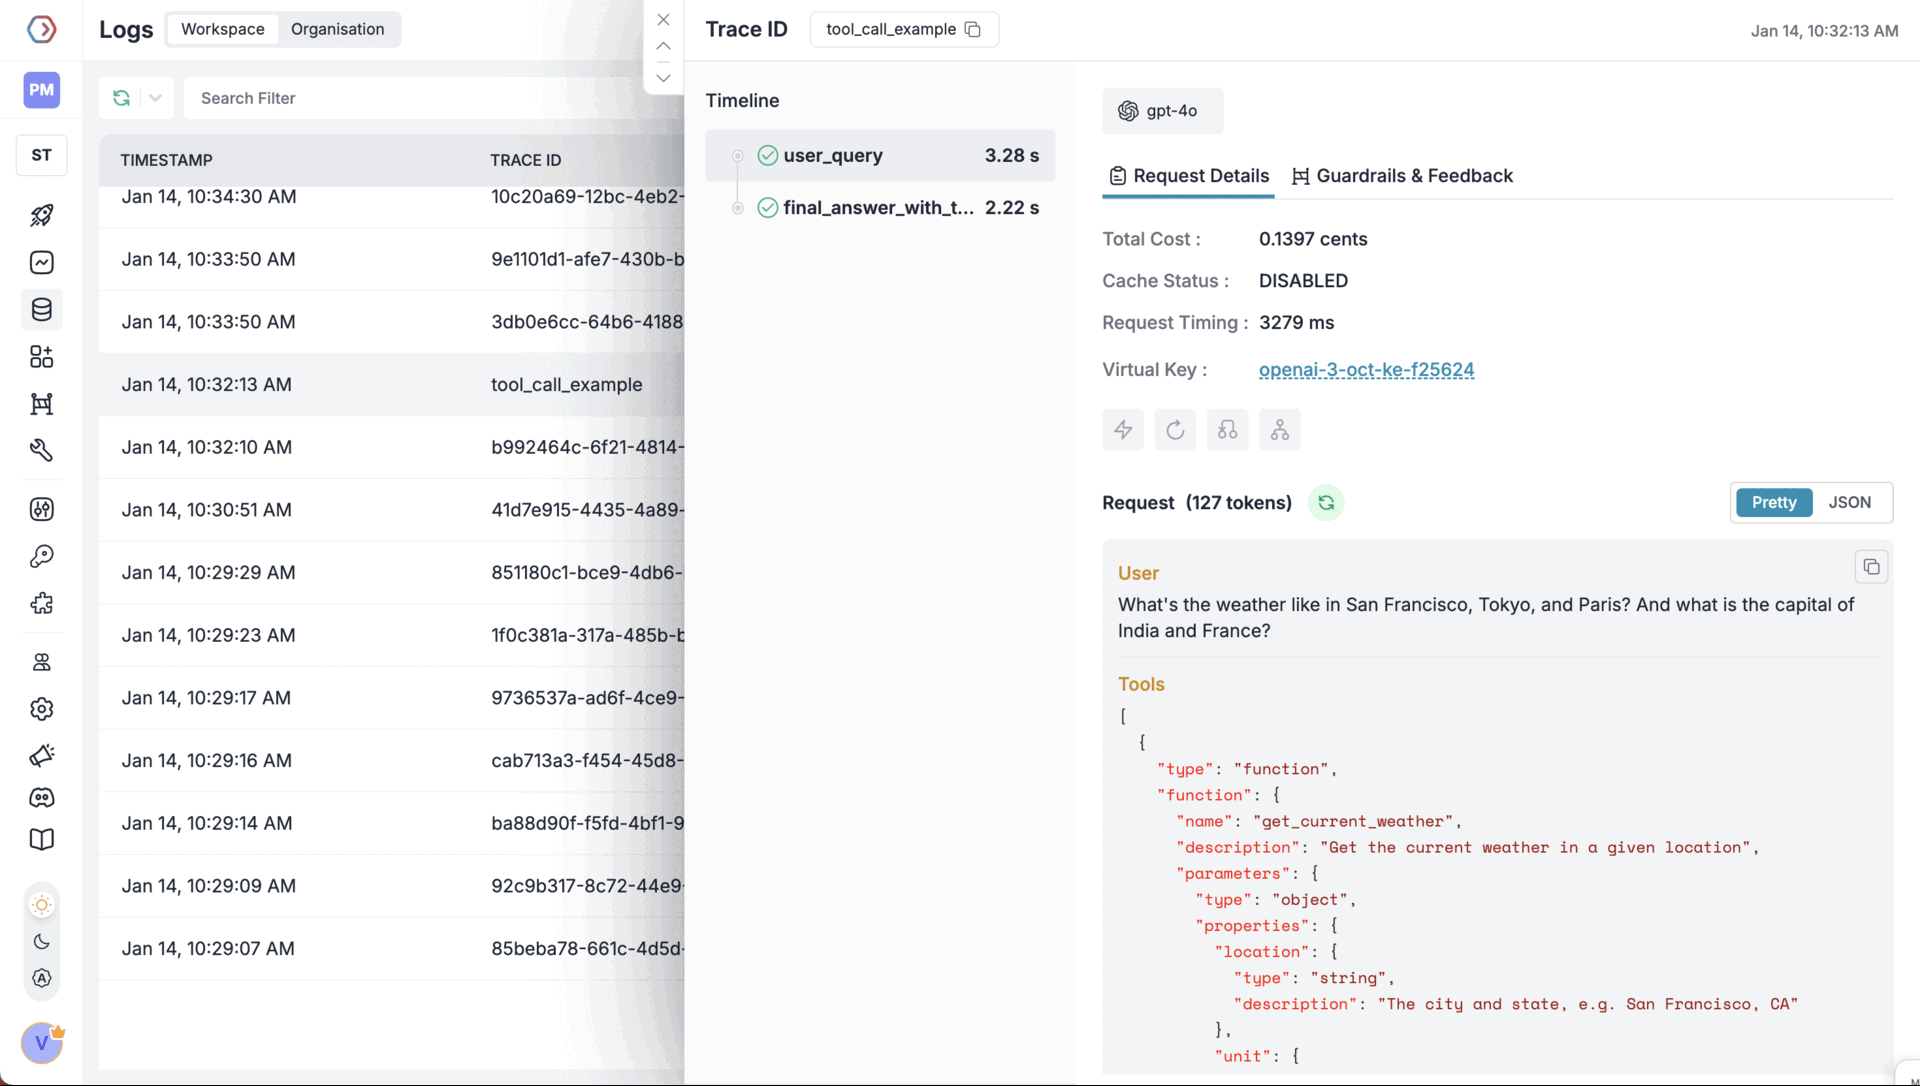Open the openai-3-oct-ke-f25624 virtual key link
1920x1086 pixels.
[x=1366, y=369]
